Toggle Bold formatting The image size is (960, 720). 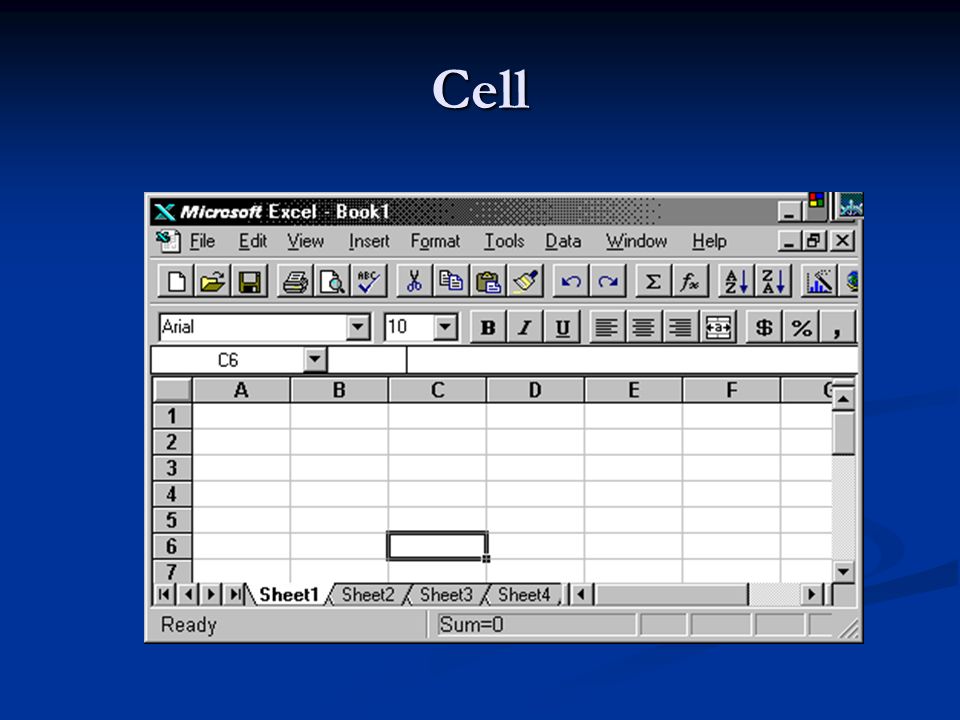pos(488,328)
